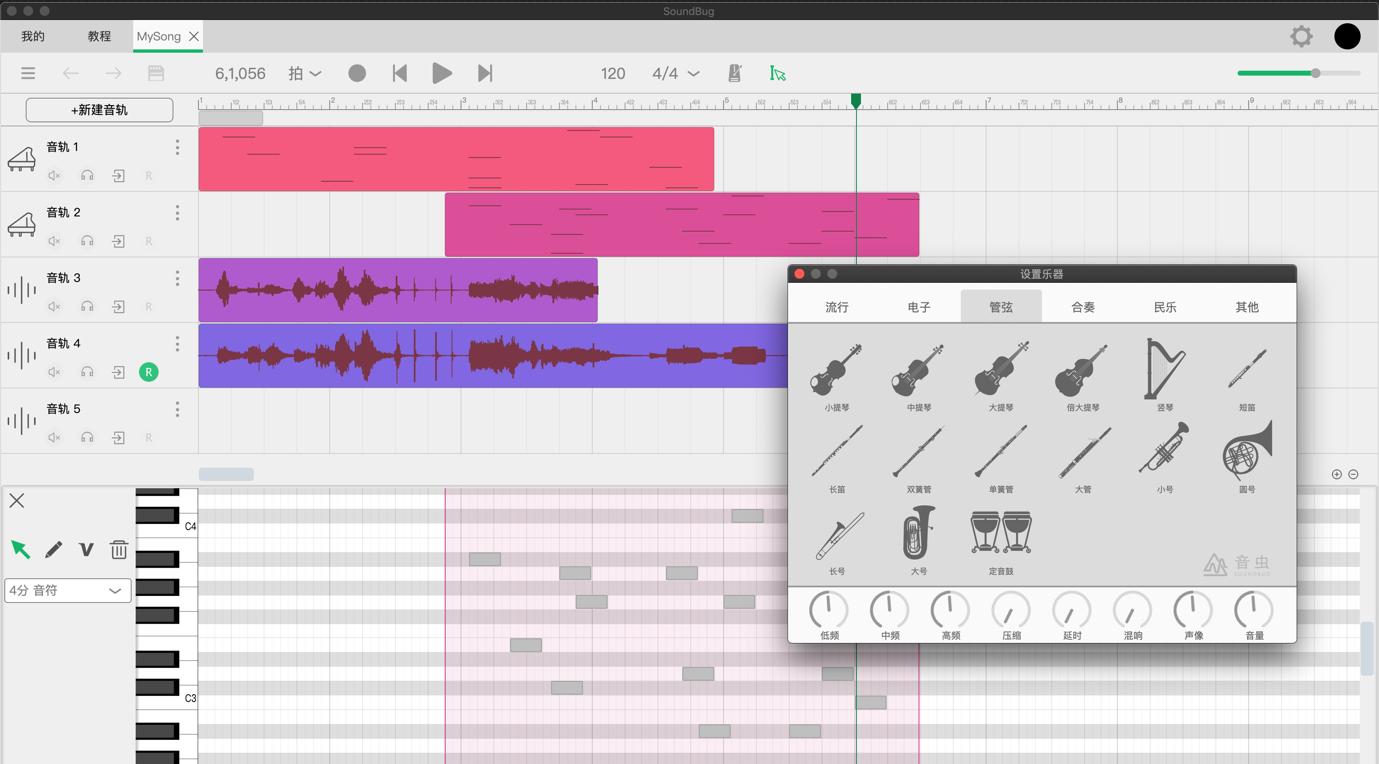The image size is (1379, 764).
Task: Open the user profile avatar
Action: (1347, 36)
